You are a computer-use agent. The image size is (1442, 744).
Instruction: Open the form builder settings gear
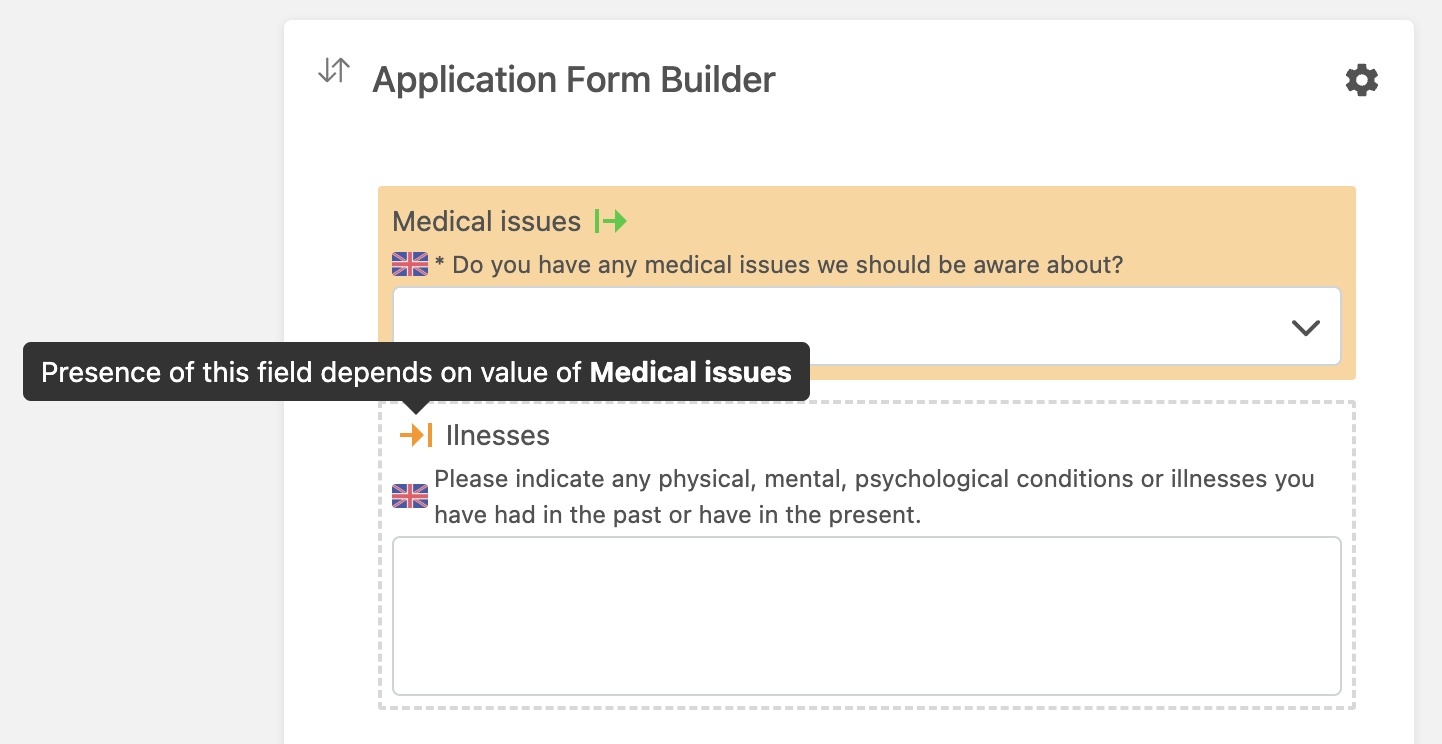pyautogui.click(x=1361, y=80)
